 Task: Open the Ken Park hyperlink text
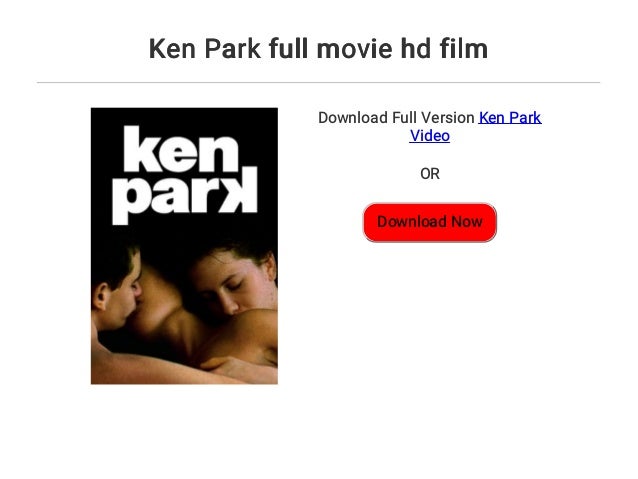click(x=510, y=118)
